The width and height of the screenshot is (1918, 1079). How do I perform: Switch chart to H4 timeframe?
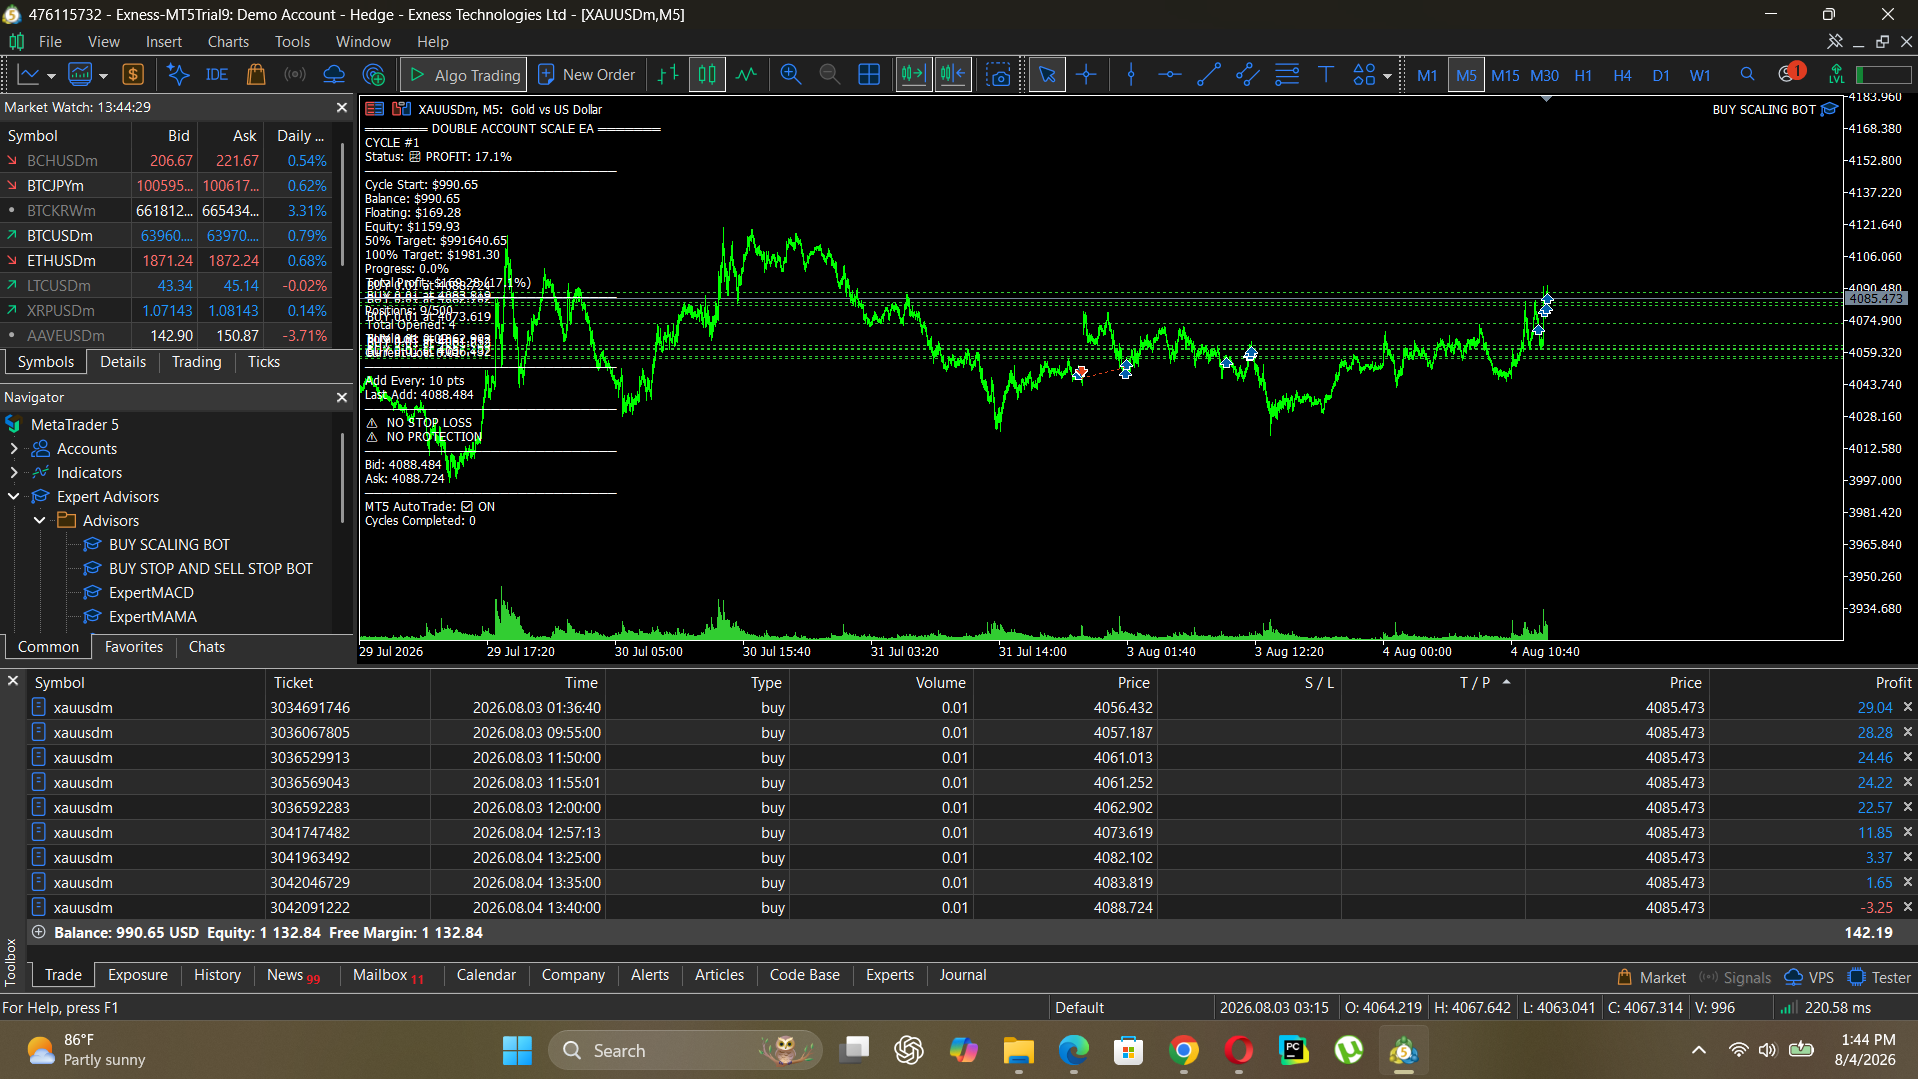1622,75
